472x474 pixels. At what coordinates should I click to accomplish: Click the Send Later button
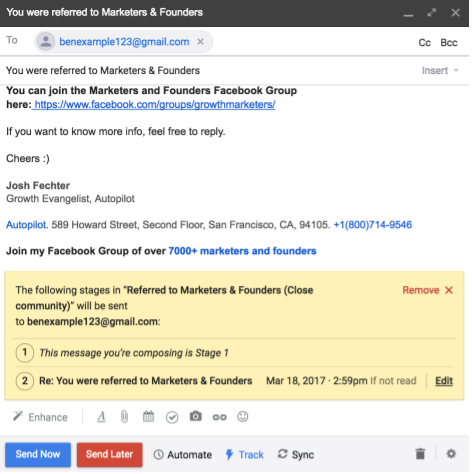click(110, 454)
